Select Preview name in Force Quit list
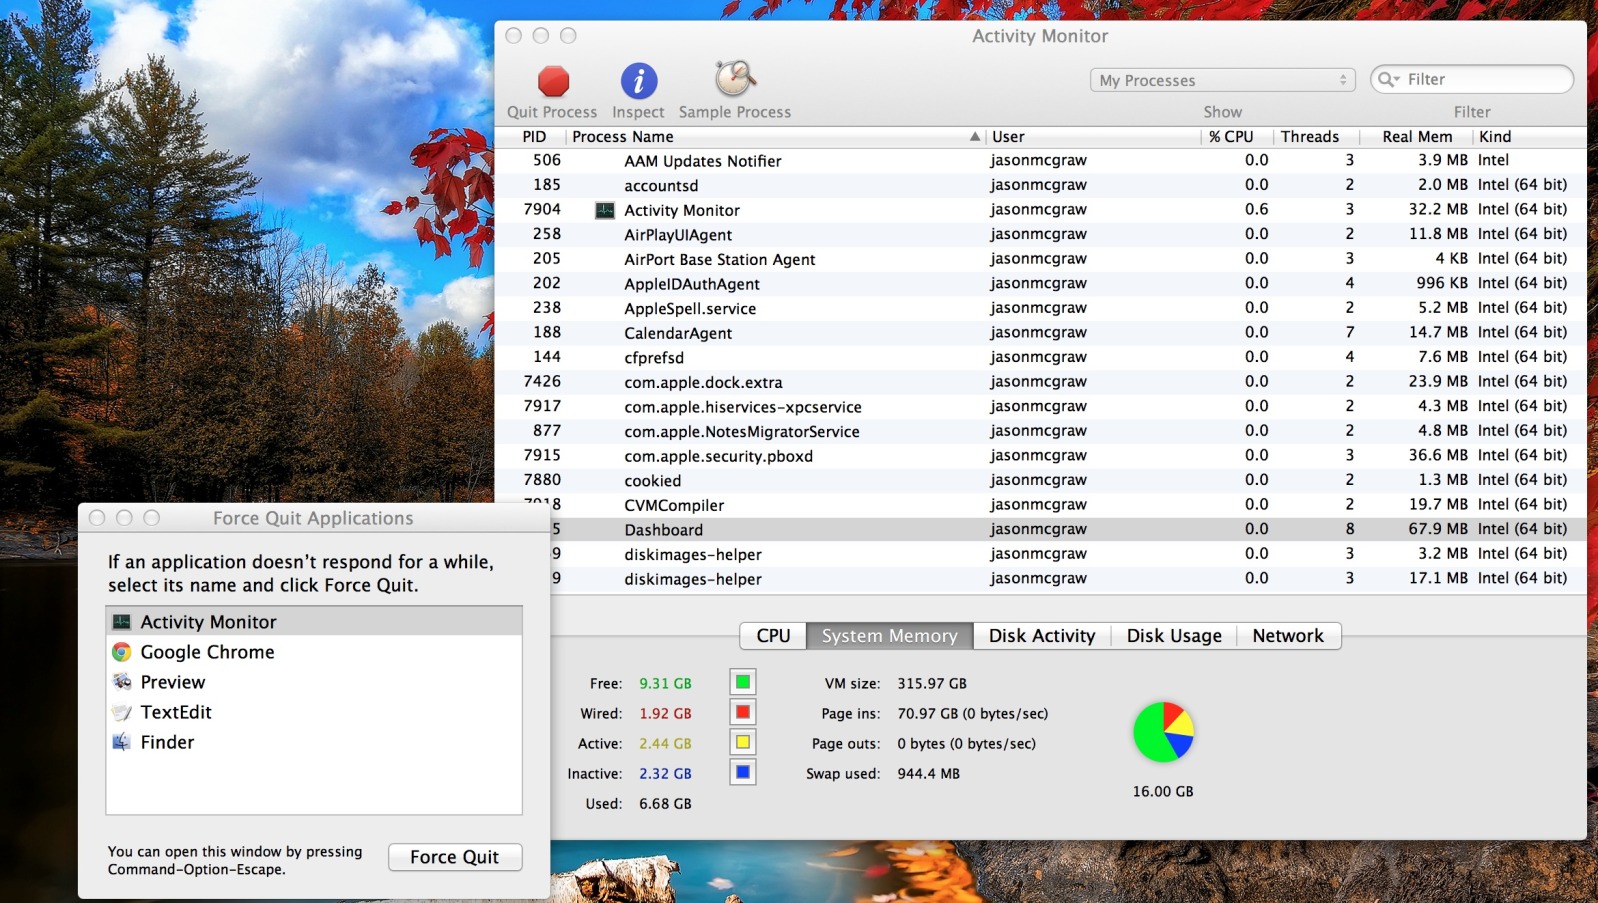This screenshot has height=903, width=1598. (172, 682)
